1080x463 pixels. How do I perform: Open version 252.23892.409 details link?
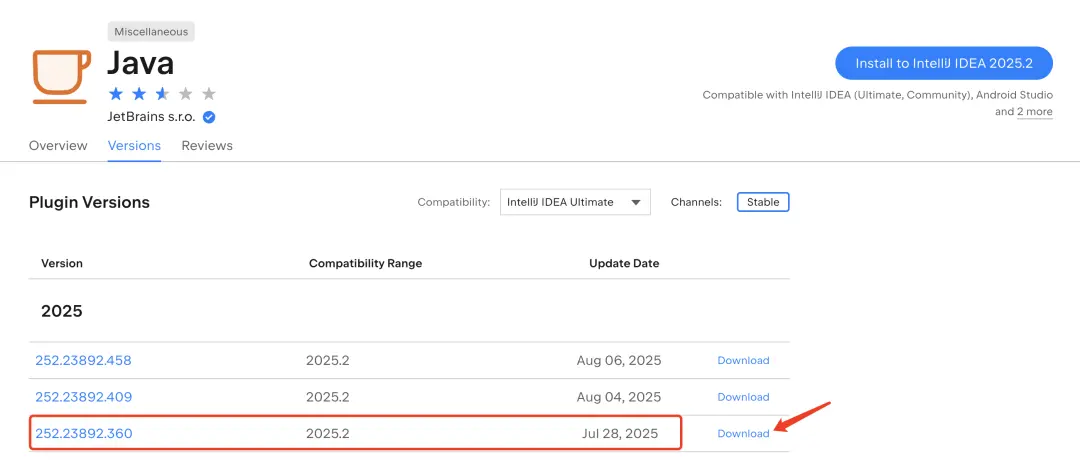click(x=84, y=397)
